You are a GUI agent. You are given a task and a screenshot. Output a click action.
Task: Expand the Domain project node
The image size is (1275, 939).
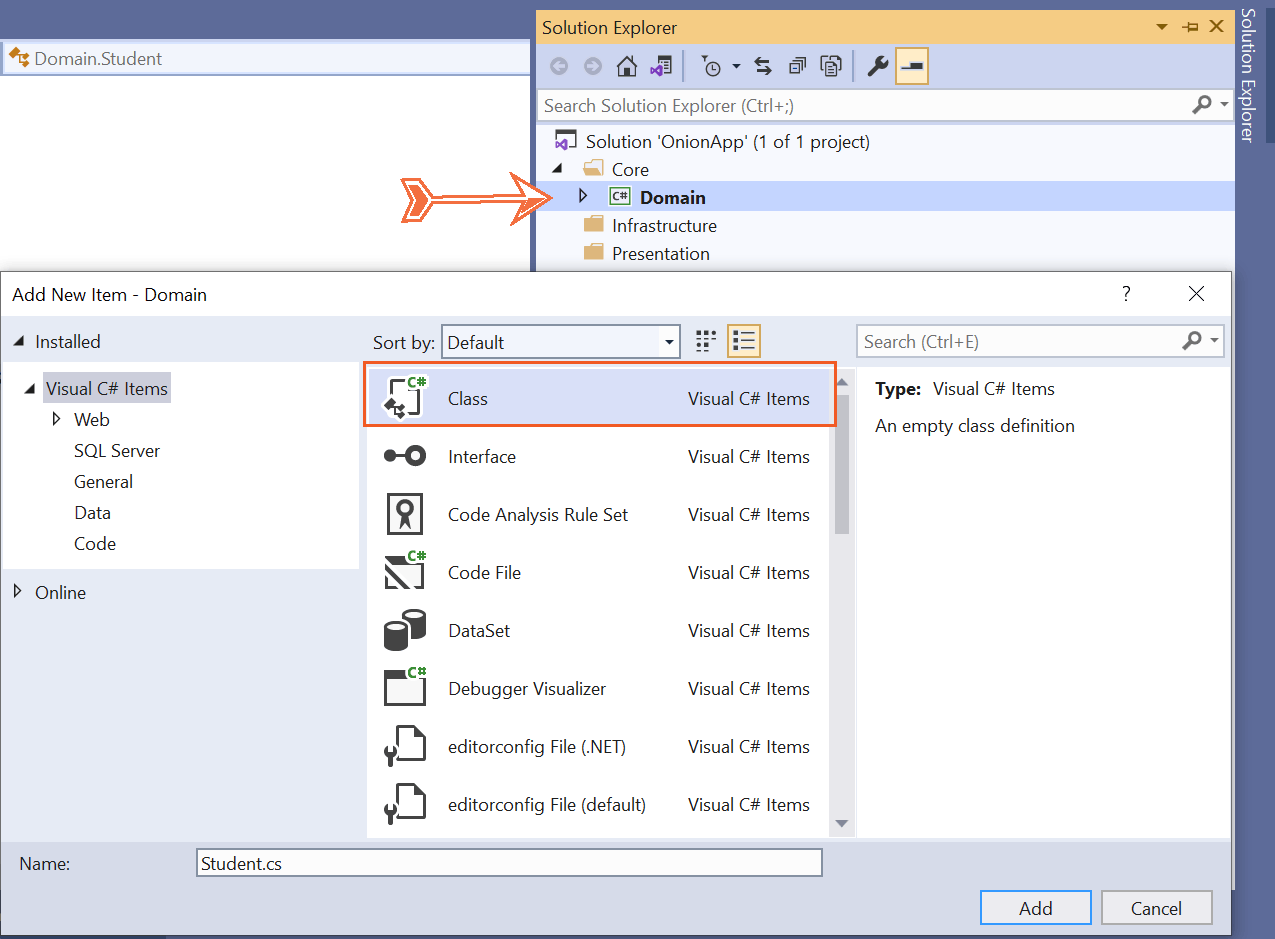pos(583,196)
